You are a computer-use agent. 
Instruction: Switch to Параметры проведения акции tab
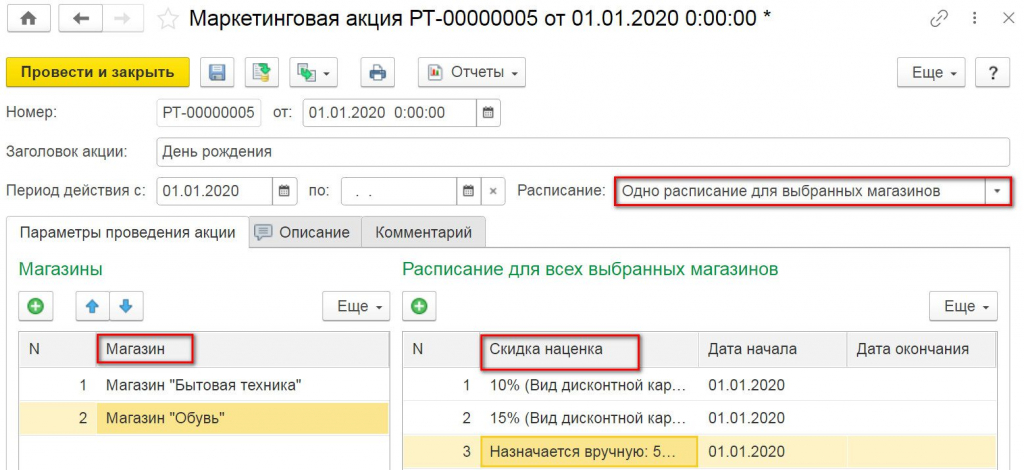127,232
